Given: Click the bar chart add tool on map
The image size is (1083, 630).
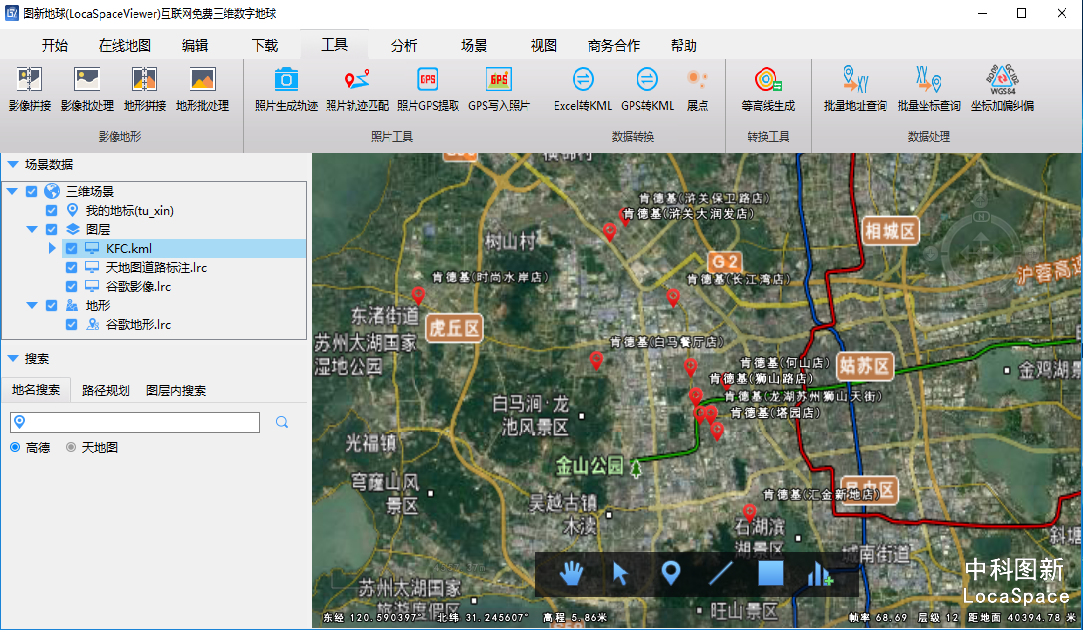Looking at the screenshot, I should (820, 573).
